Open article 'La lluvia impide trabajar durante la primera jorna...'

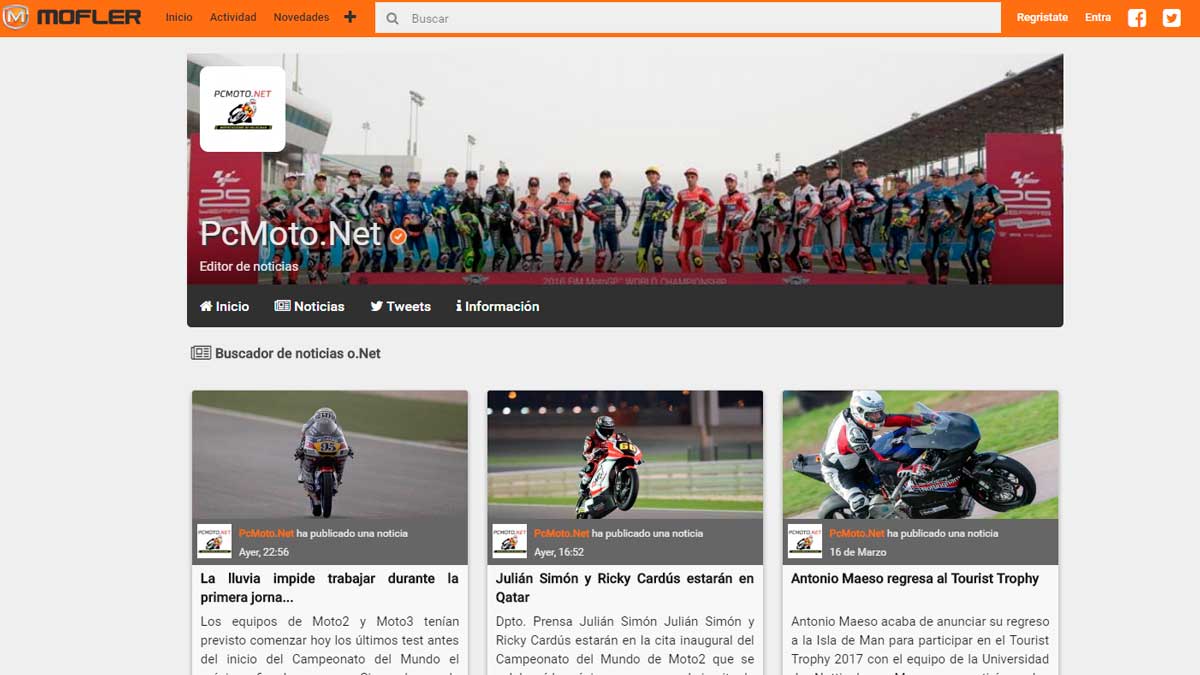pyautogui.click(x=330, y=587)
